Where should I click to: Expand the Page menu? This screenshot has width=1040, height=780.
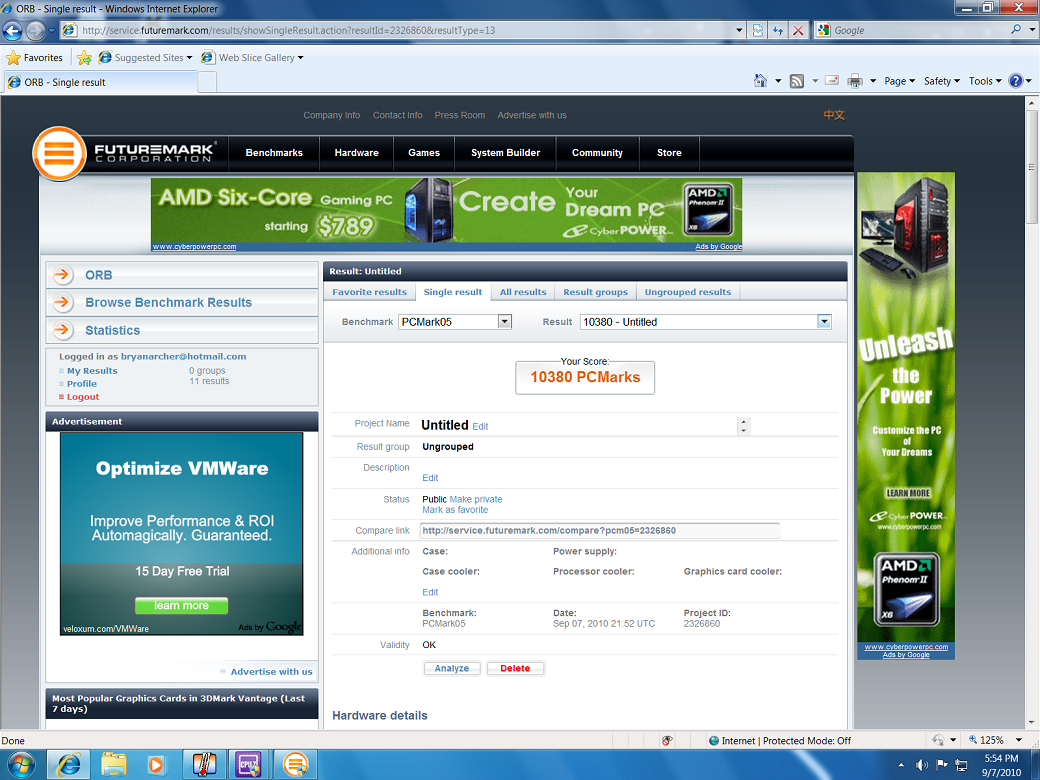point(899,81)
